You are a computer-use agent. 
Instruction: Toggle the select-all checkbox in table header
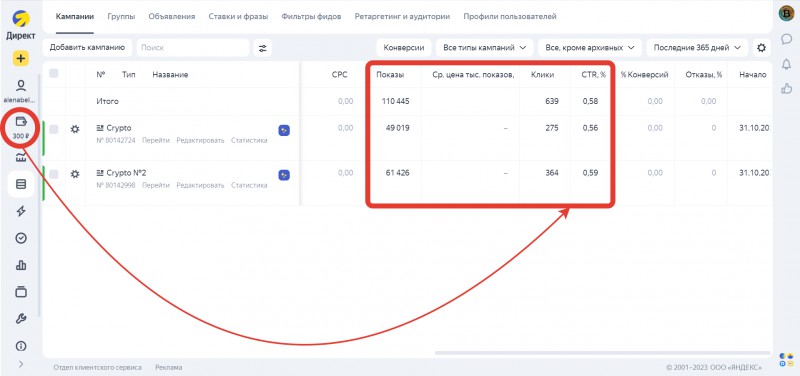[x=54, y=73]
